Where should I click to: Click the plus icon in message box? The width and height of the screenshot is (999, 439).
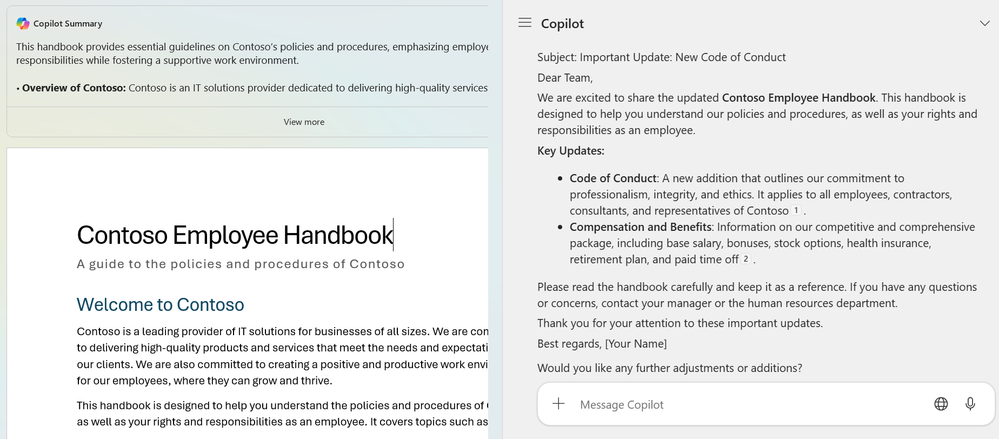558,403
